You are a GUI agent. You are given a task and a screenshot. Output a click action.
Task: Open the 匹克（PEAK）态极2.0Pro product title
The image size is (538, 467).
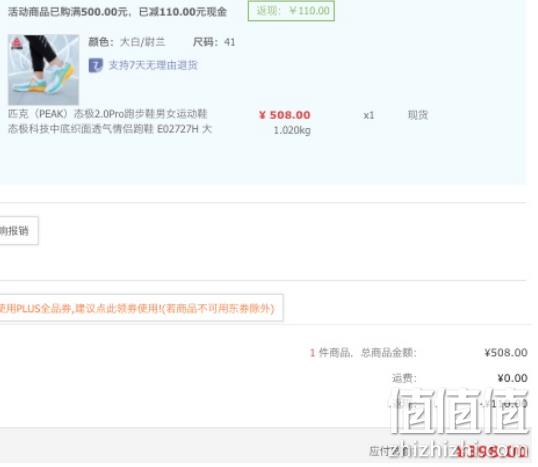(x=107, y=114)
